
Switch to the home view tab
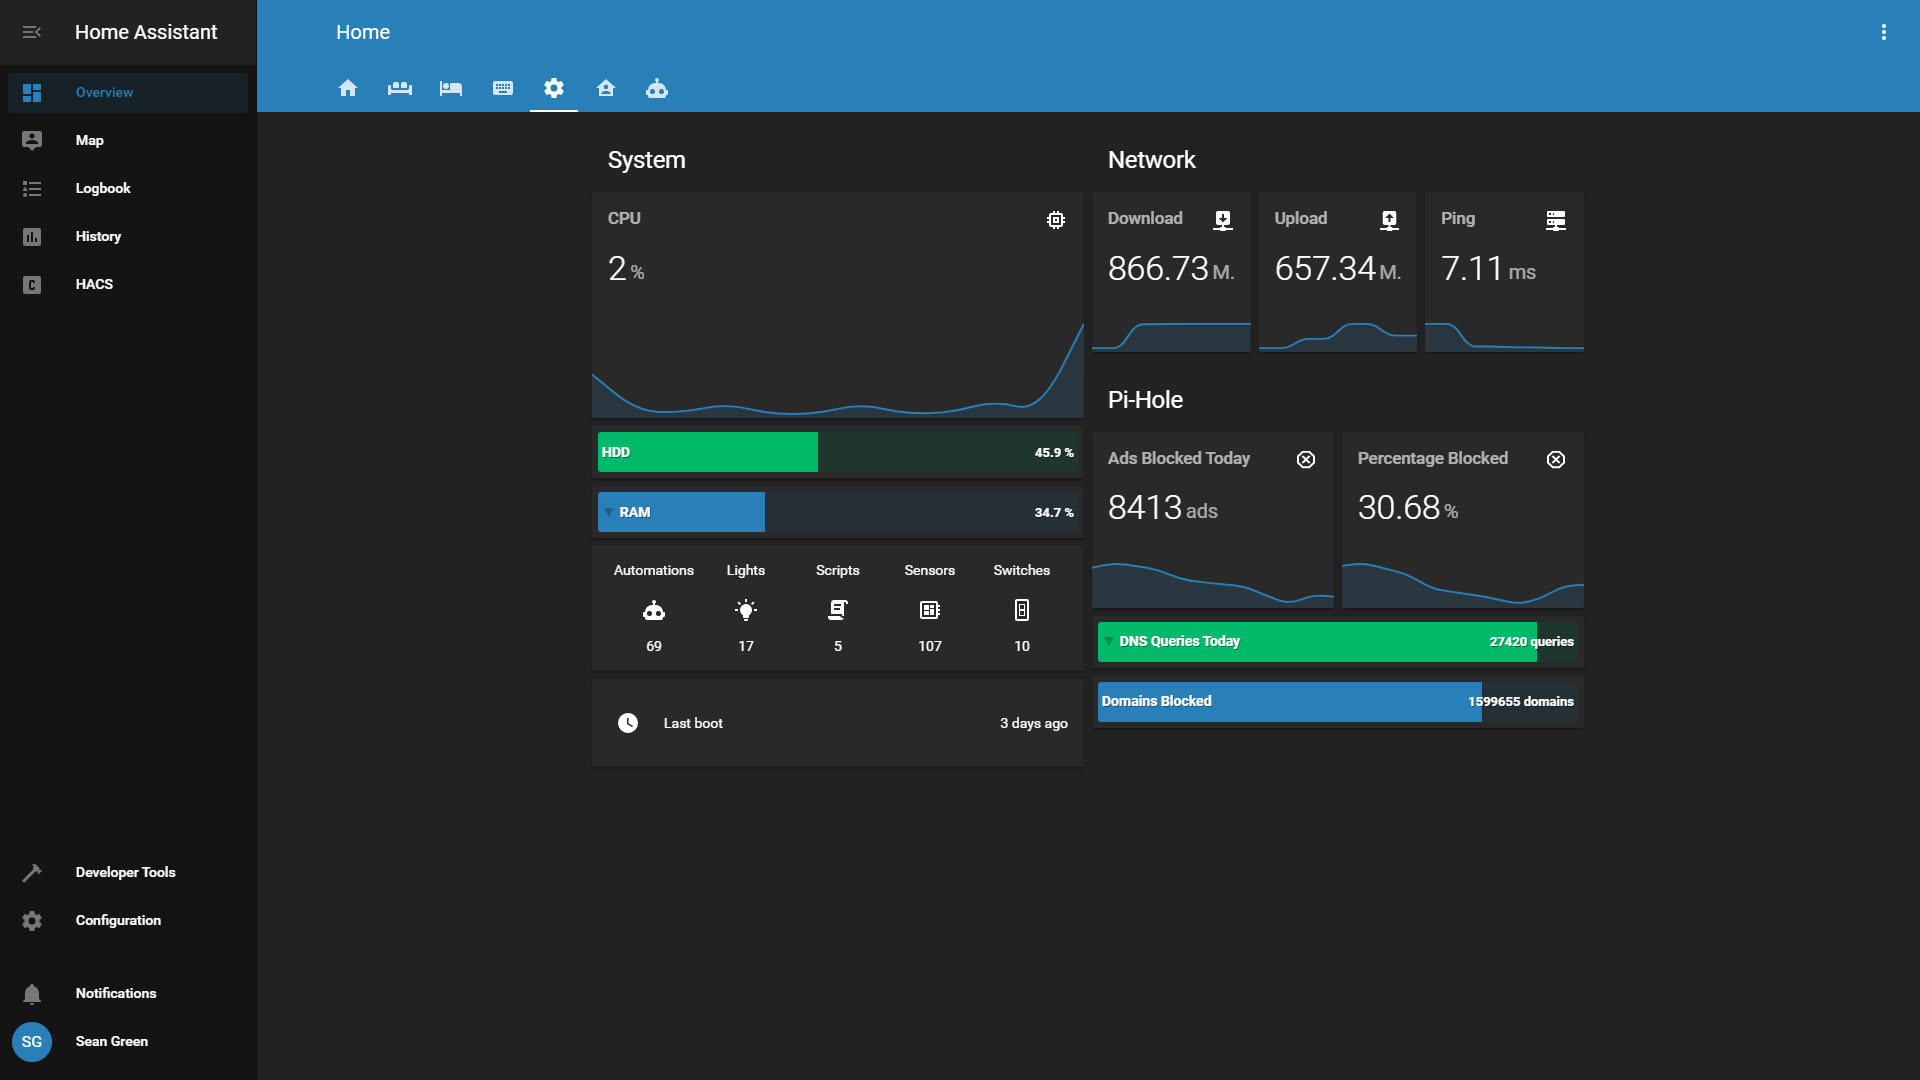coord(348,88)
